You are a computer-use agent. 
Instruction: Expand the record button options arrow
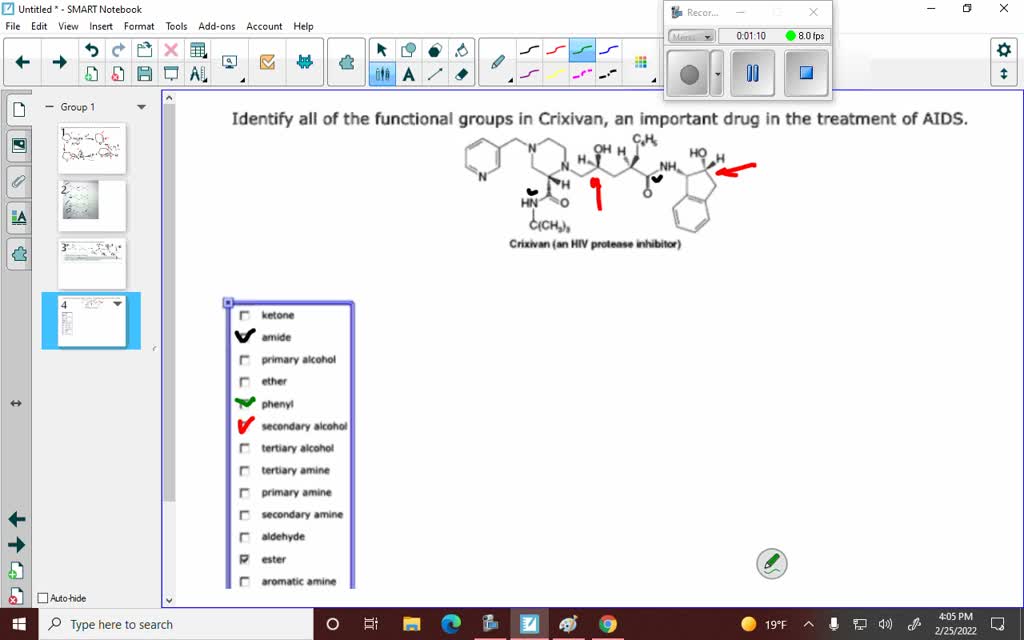716,72
